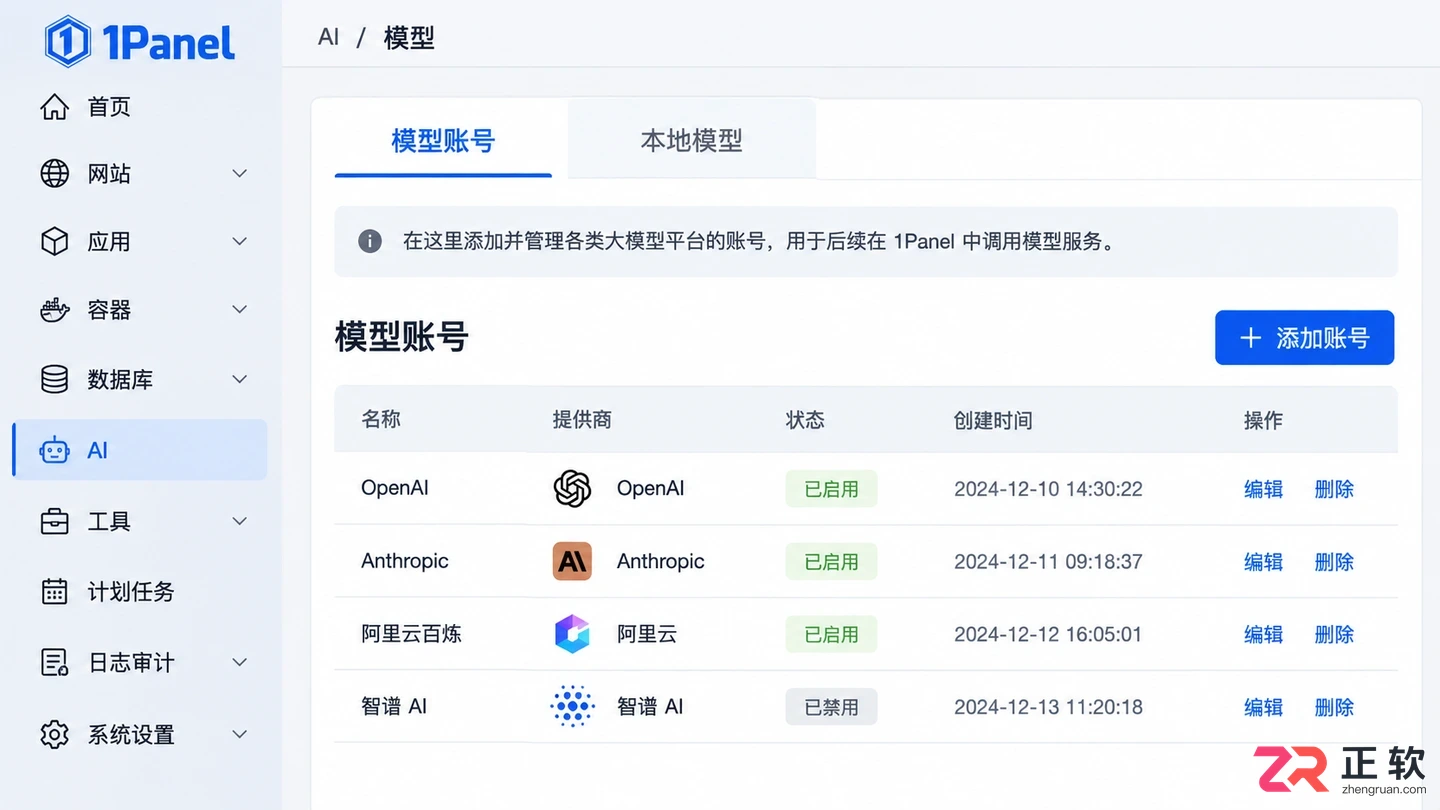
Task: Click the 添加账号 button
Action: tap(1304, 338)
